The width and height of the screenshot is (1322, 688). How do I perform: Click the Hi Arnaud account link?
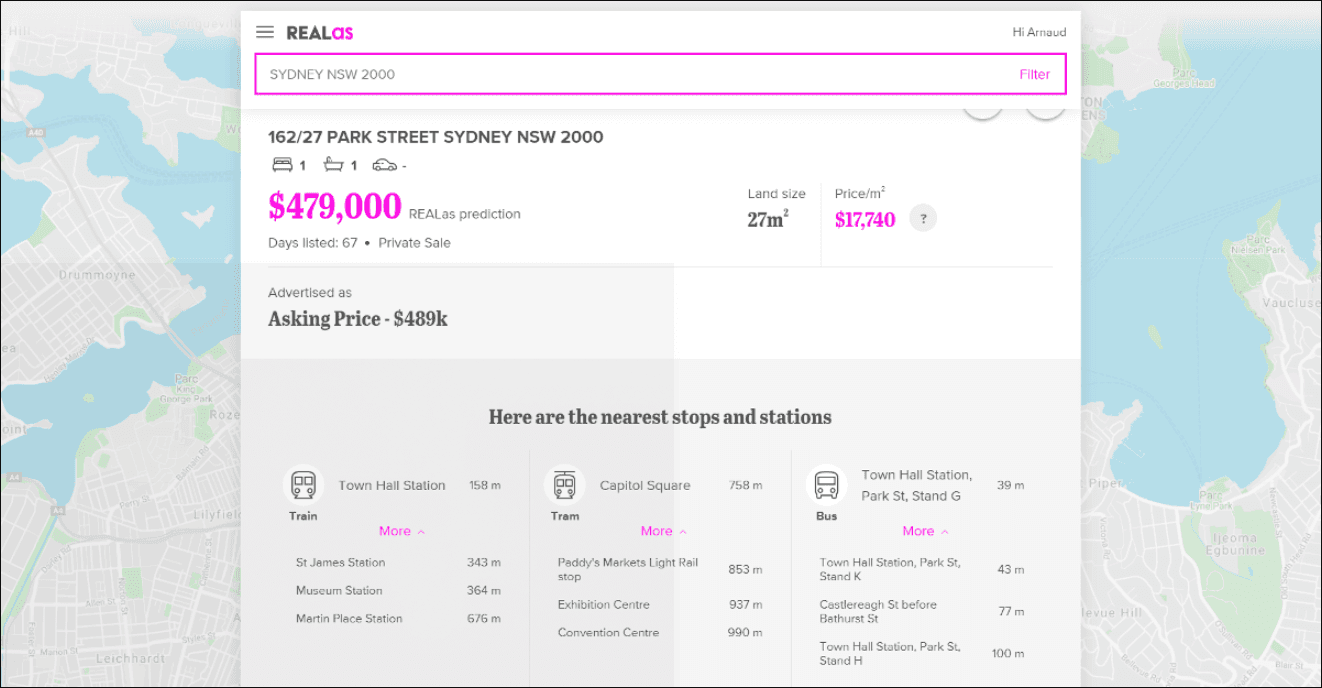coord(1039,32)
